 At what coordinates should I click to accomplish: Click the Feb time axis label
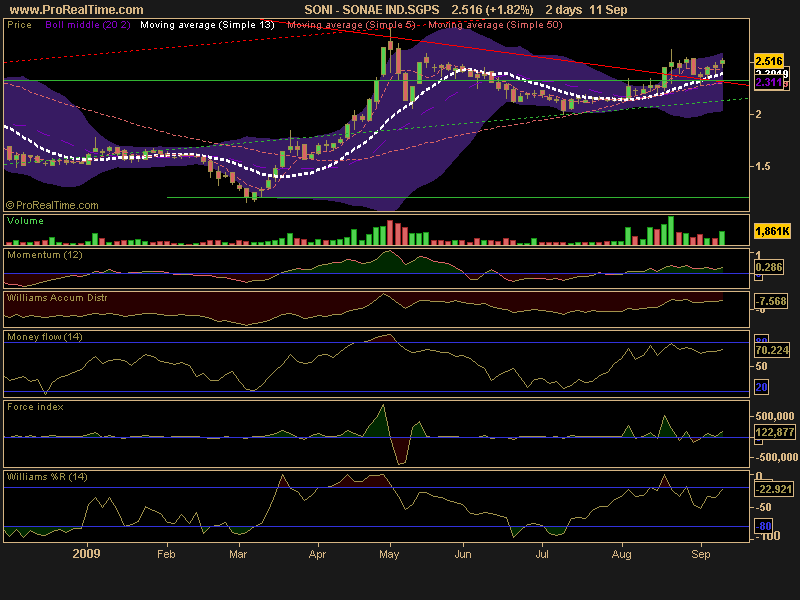pyautogui.click(x=166, y=554)
